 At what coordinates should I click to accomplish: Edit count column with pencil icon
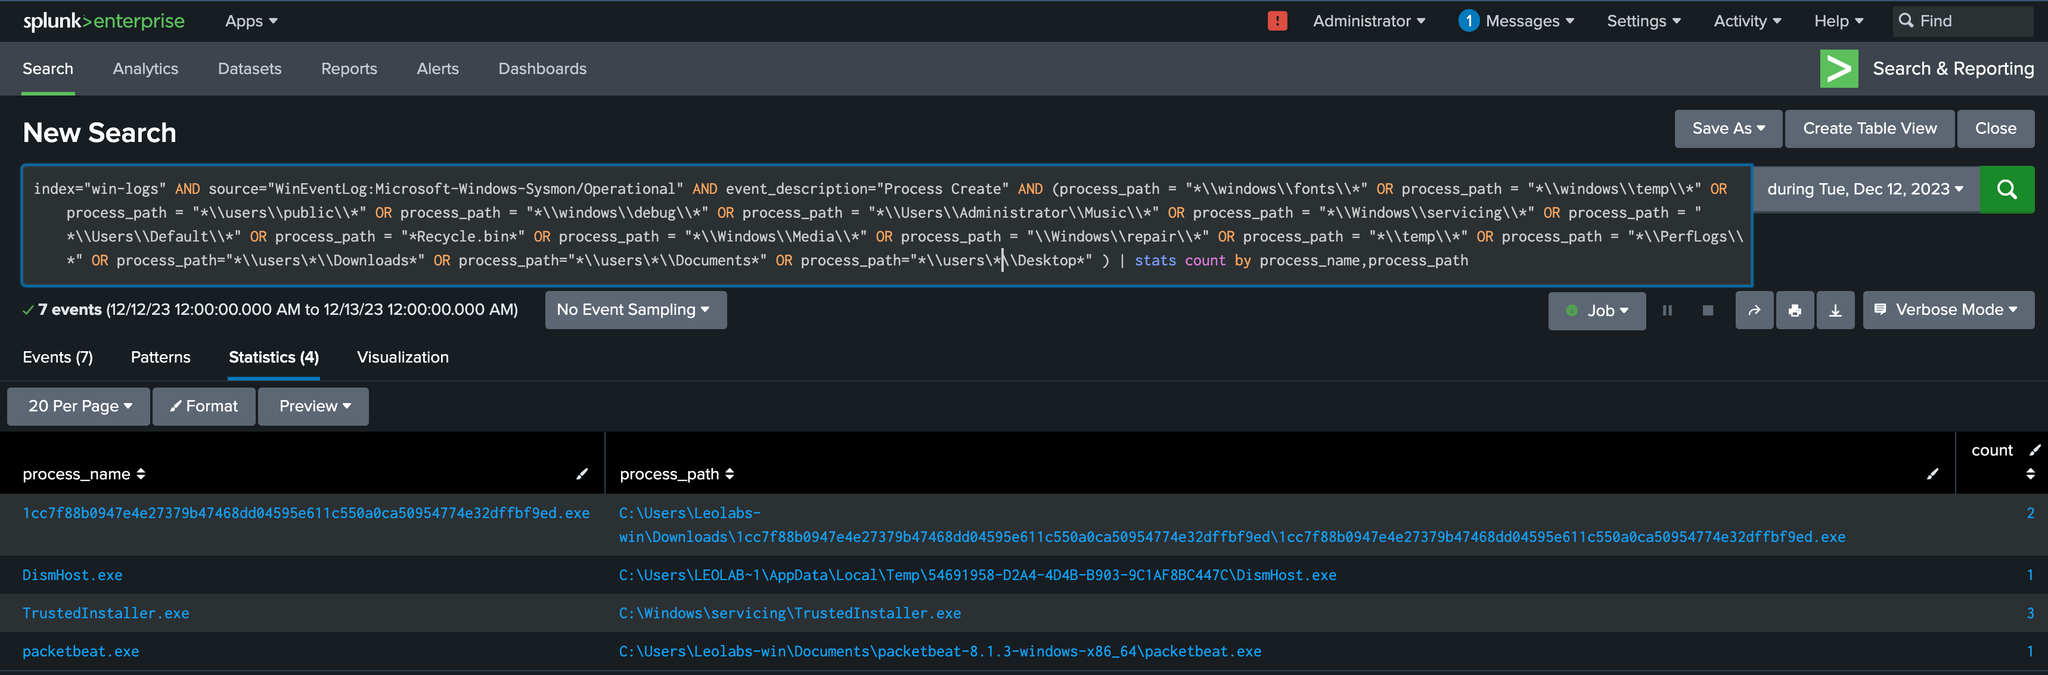[x=2035, y=450]
